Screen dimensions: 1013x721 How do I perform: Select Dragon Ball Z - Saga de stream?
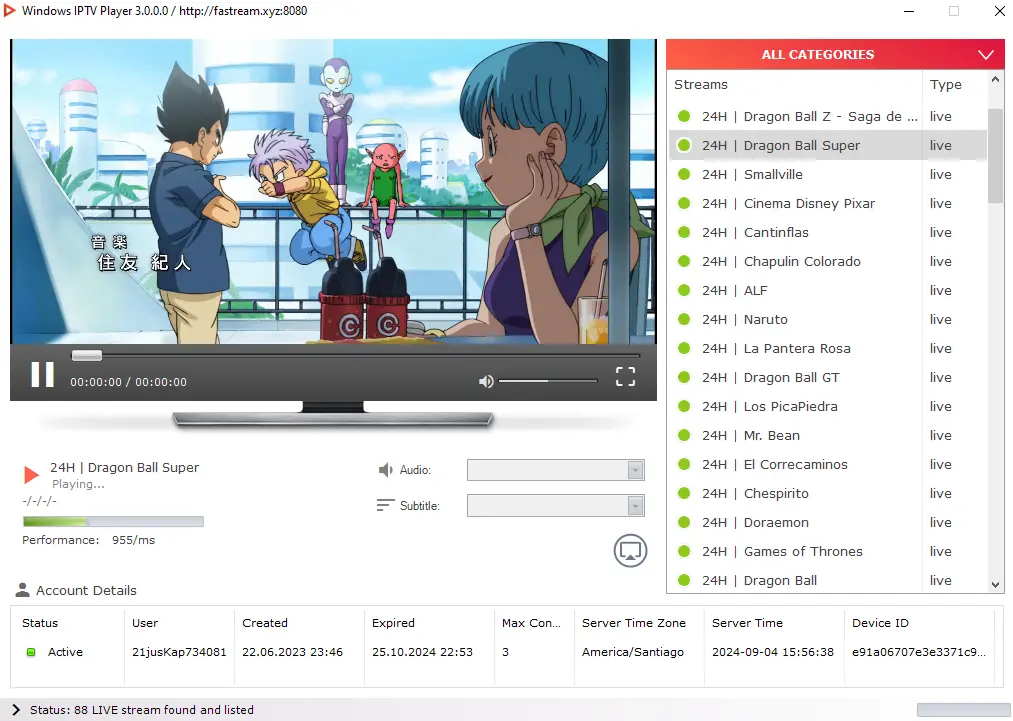tap(827, 116)
